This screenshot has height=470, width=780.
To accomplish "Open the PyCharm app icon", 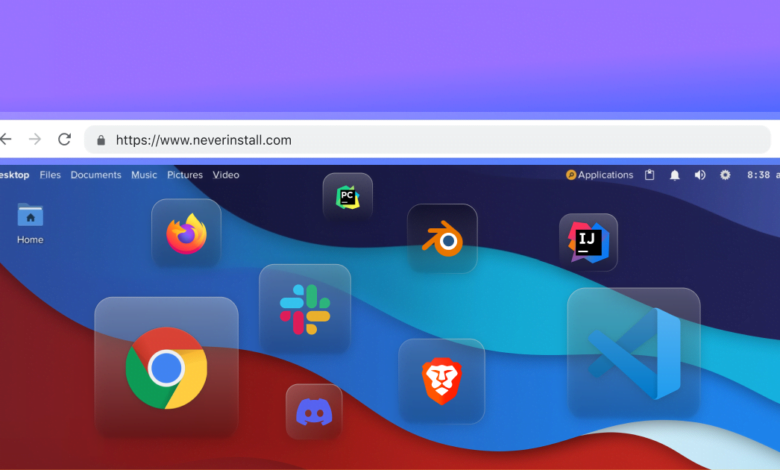I will click(x=347, y=196).
